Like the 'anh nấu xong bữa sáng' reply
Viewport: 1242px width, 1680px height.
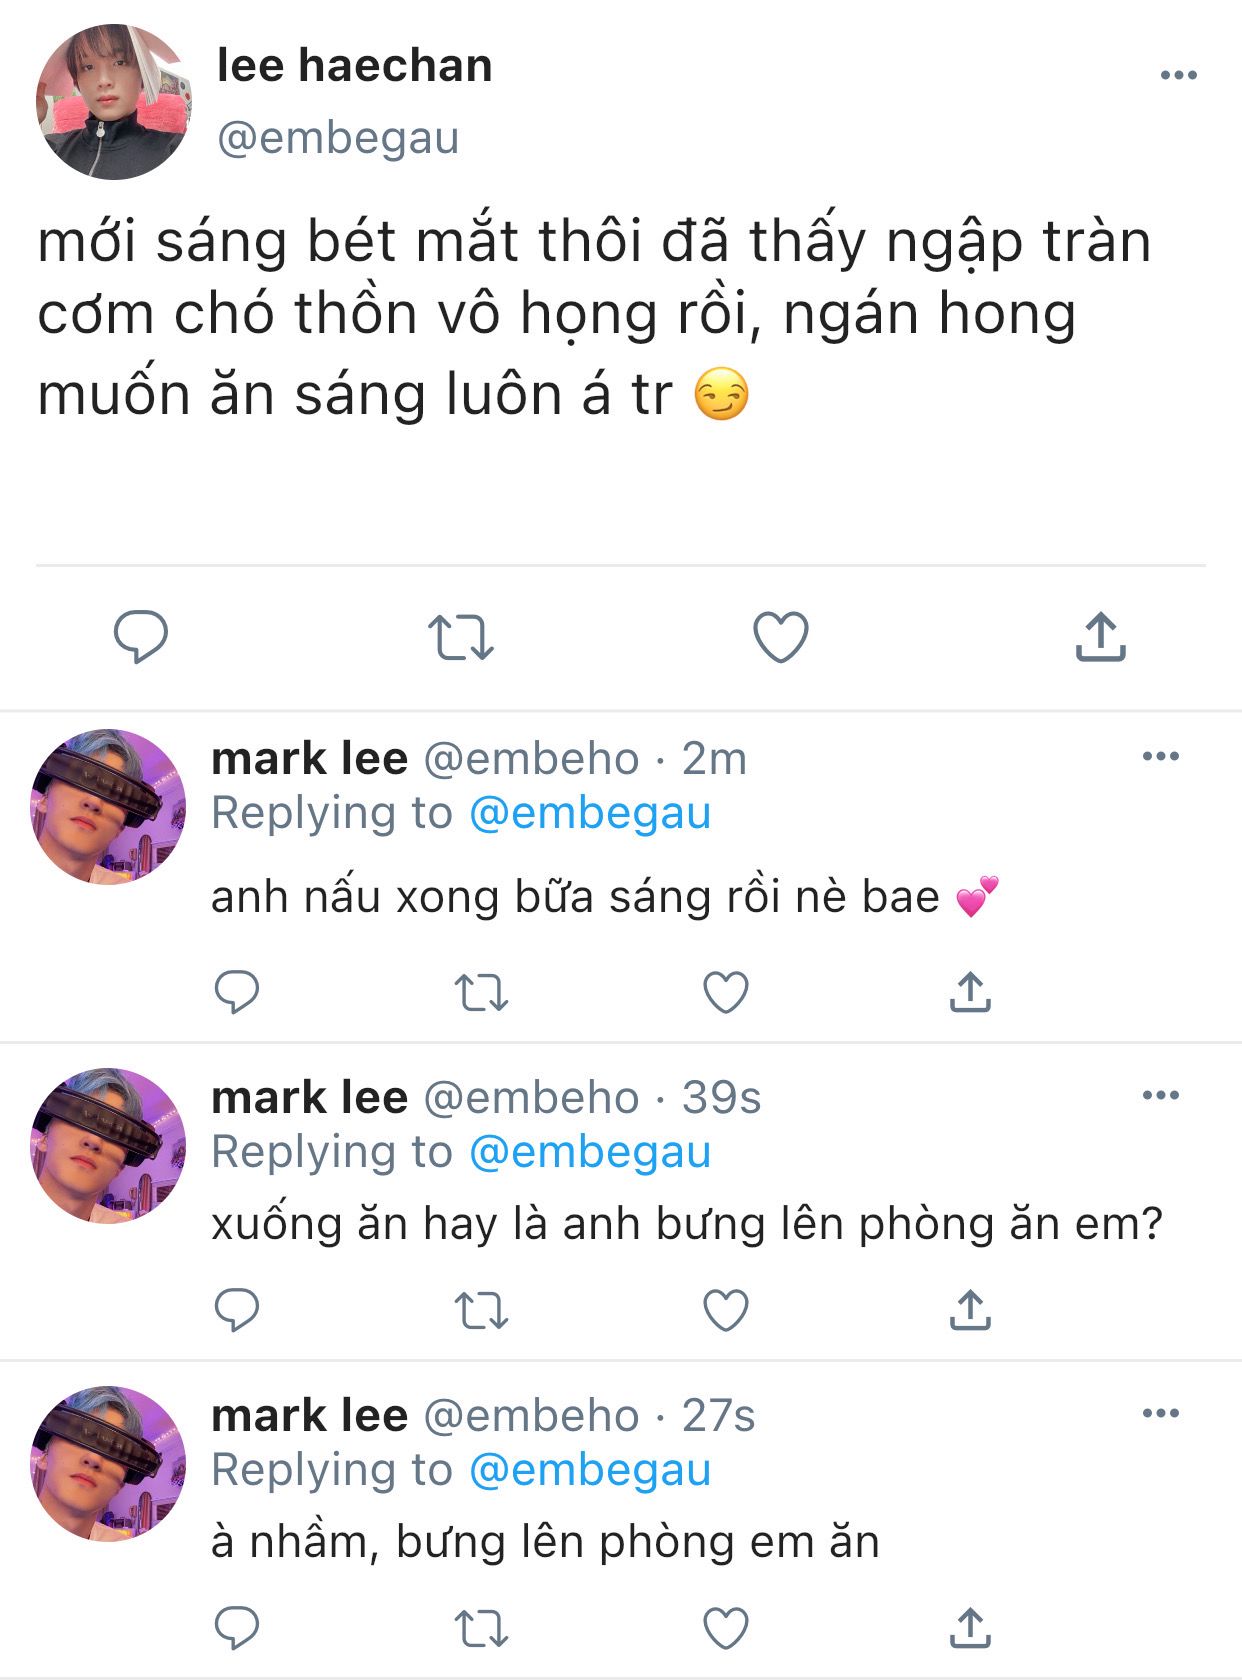point(726,992)
